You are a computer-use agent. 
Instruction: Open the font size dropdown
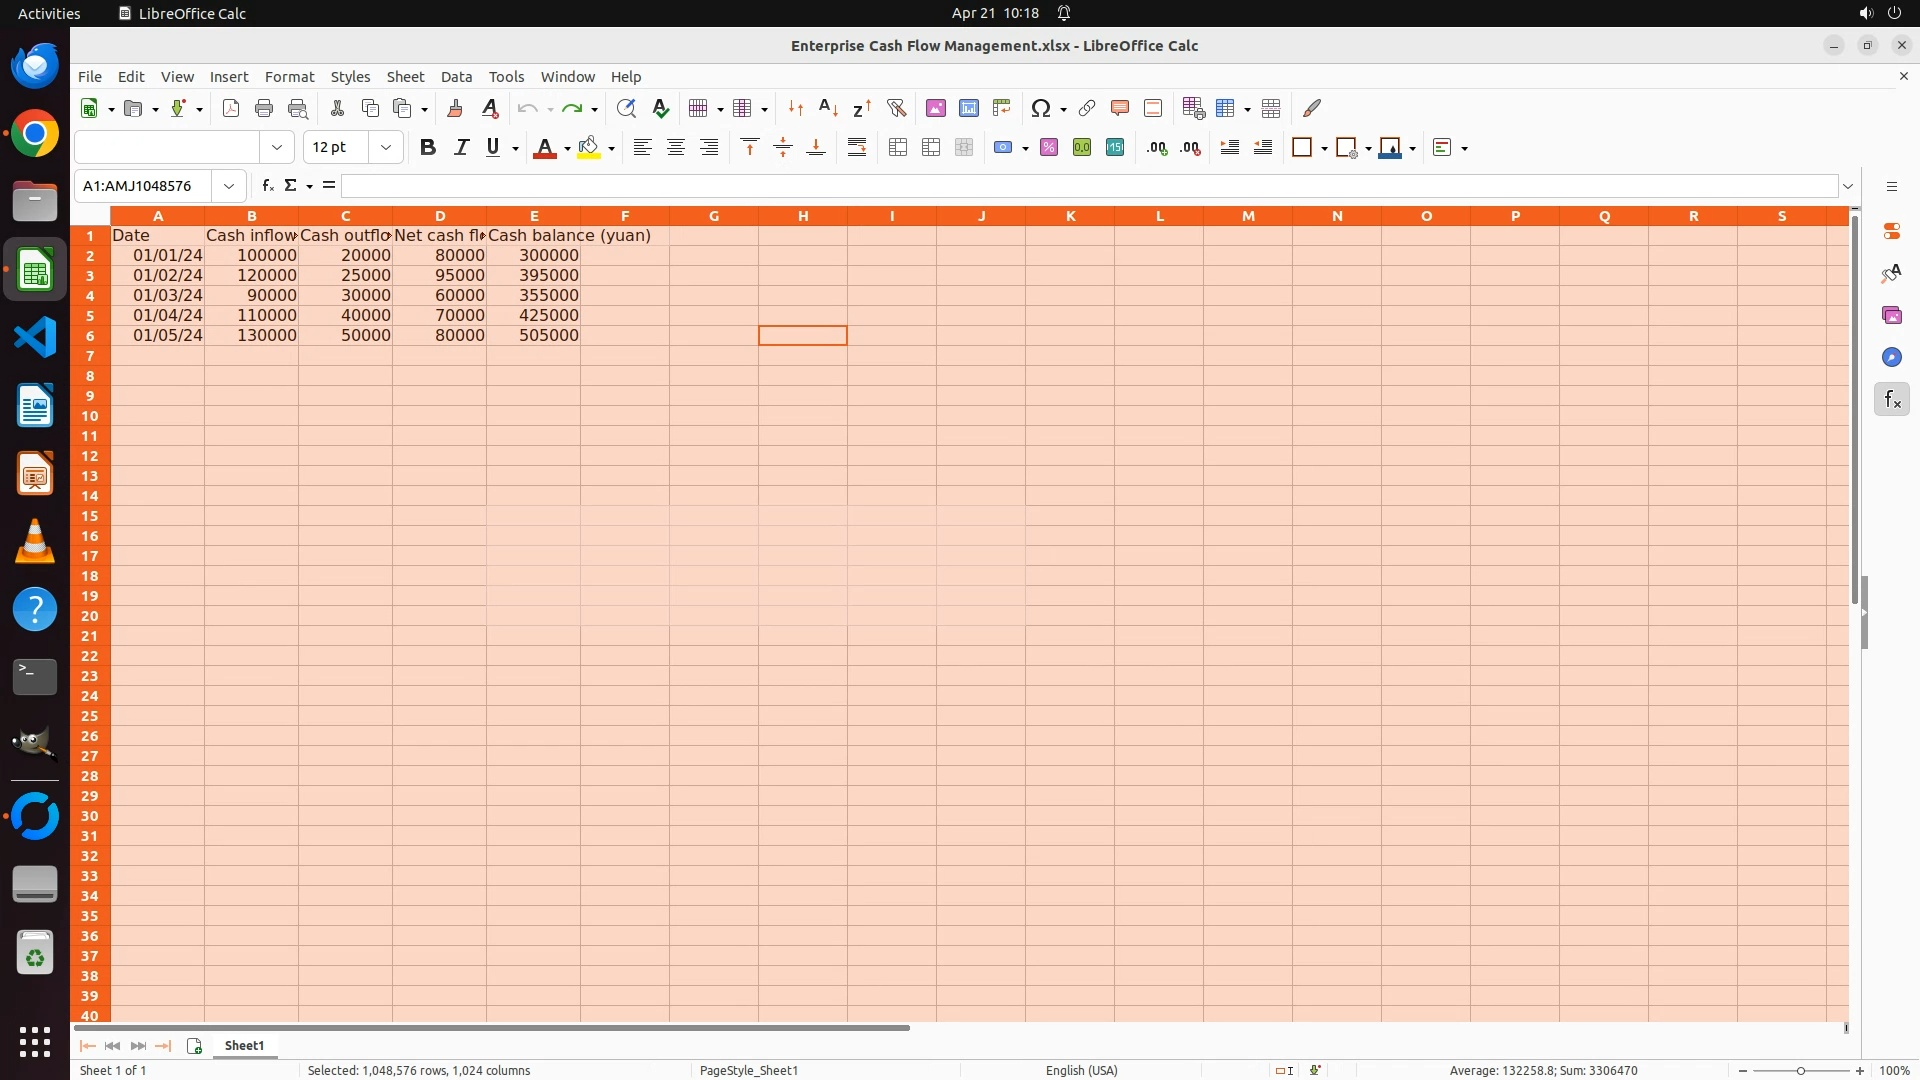[386, 148]
